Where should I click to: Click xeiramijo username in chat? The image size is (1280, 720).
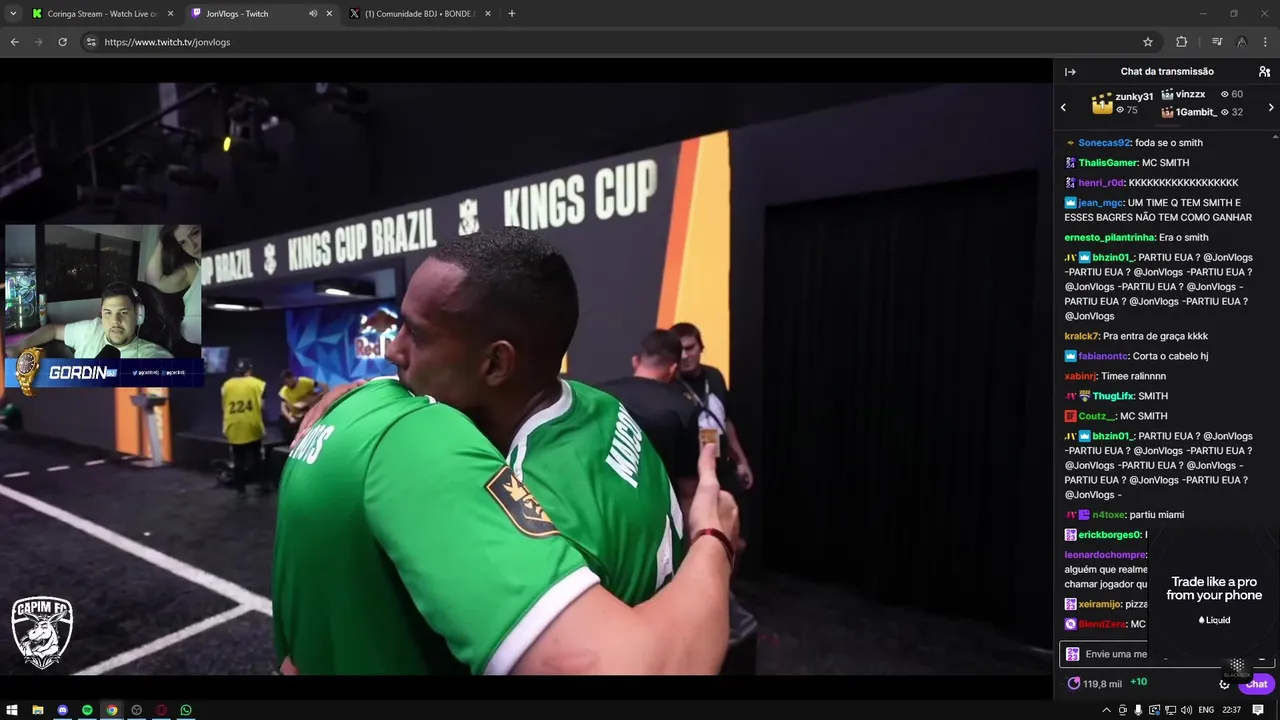pos(1099,604)
